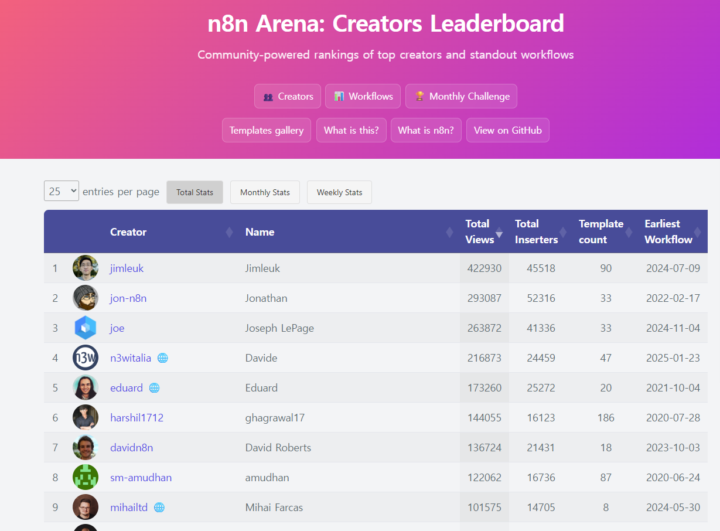
Task: Open the eduard creator profile link
Action: (126, 388)
